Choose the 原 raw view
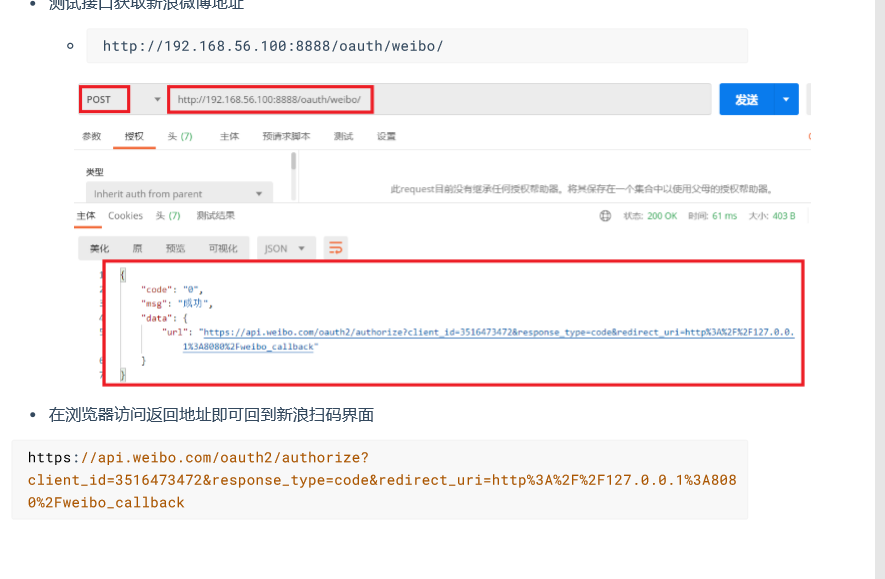Viewport: 885px width, 579px height. click(138, 248)
